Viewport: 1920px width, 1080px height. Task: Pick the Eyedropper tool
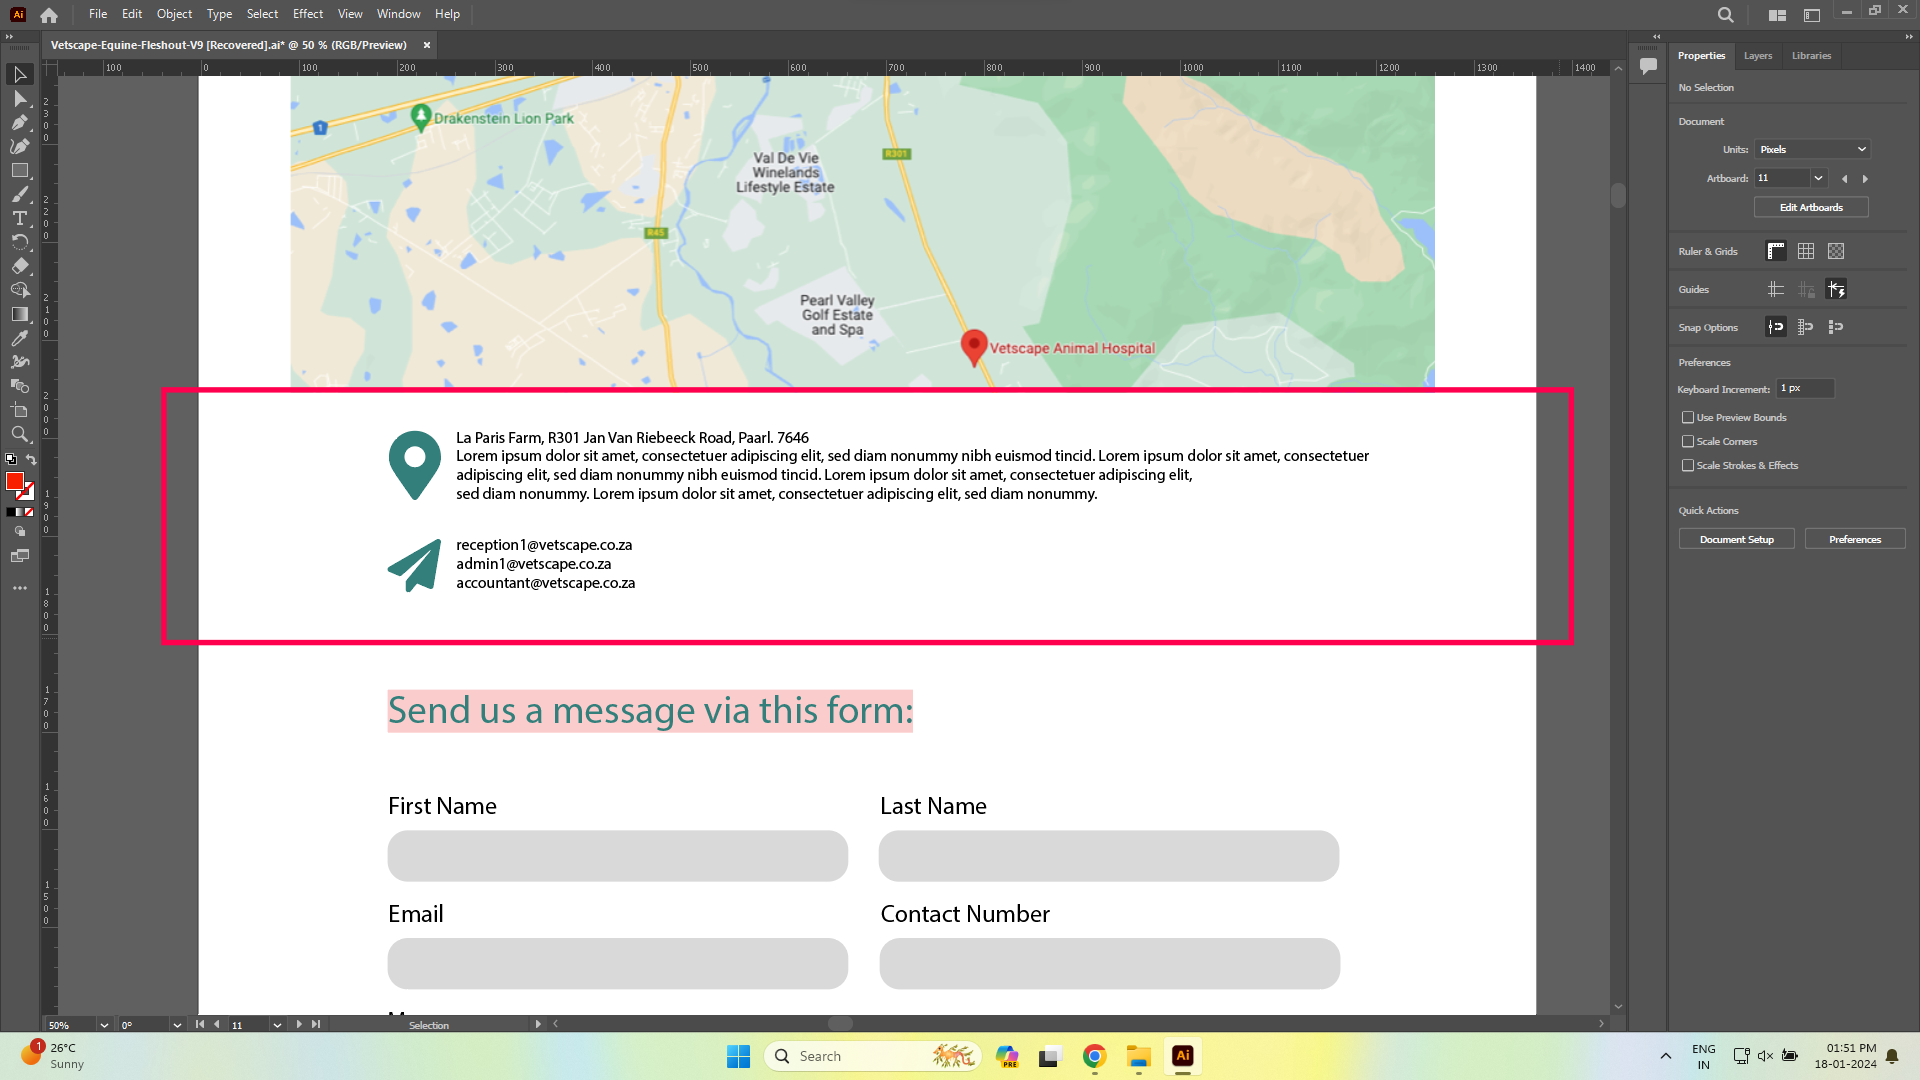coord(19,339)
